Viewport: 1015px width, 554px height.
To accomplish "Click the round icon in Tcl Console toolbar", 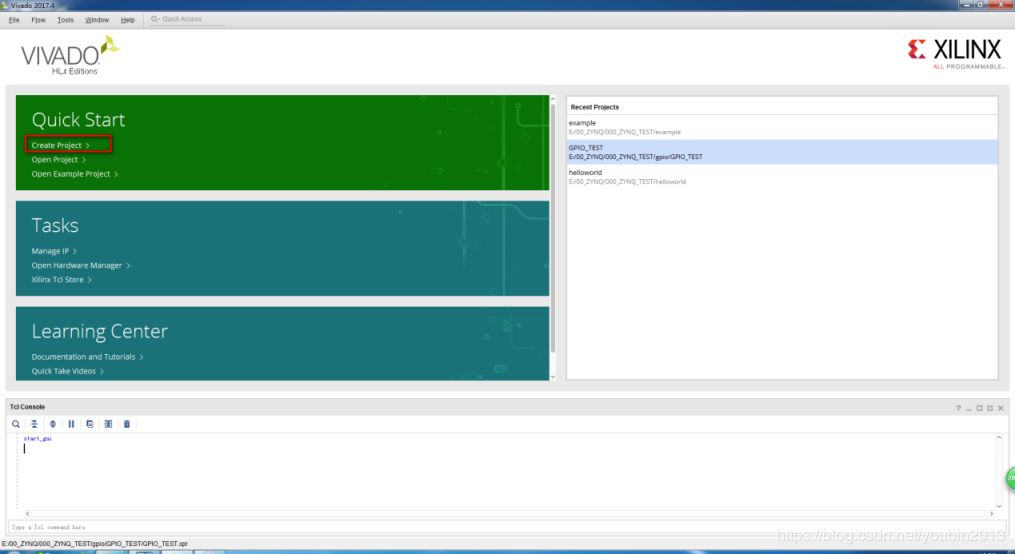I will (52, 424).
